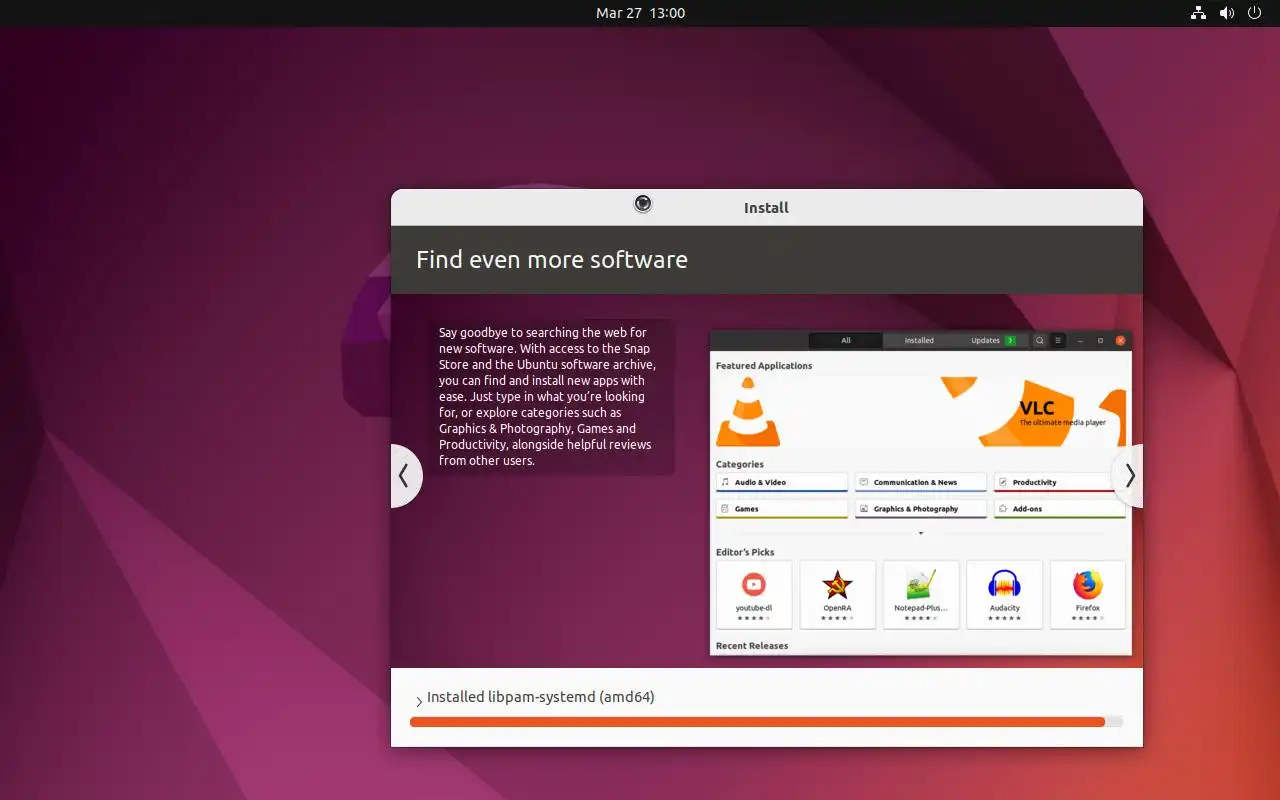Open the power menu icon
Screen dimensions: 1280x800
coord(1254,13)
